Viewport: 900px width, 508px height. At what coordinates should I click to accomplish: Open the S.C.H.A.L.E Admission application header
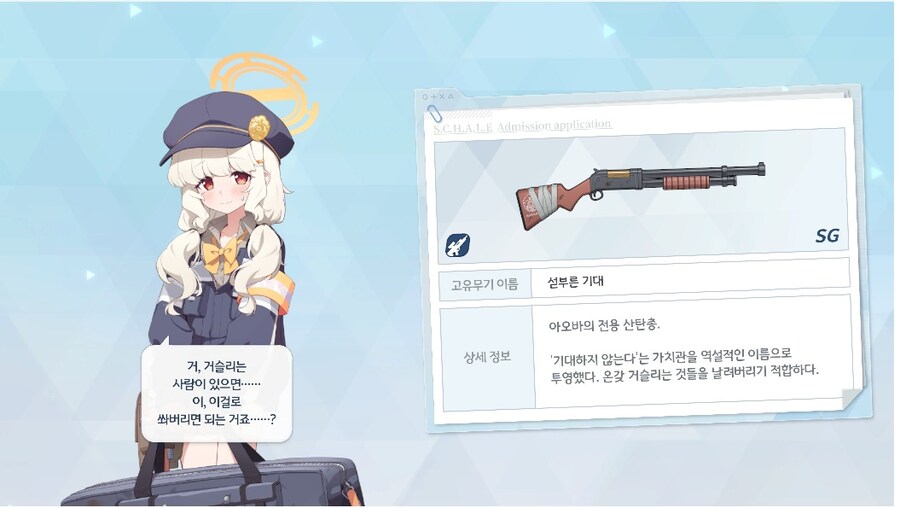coord(522,126)
